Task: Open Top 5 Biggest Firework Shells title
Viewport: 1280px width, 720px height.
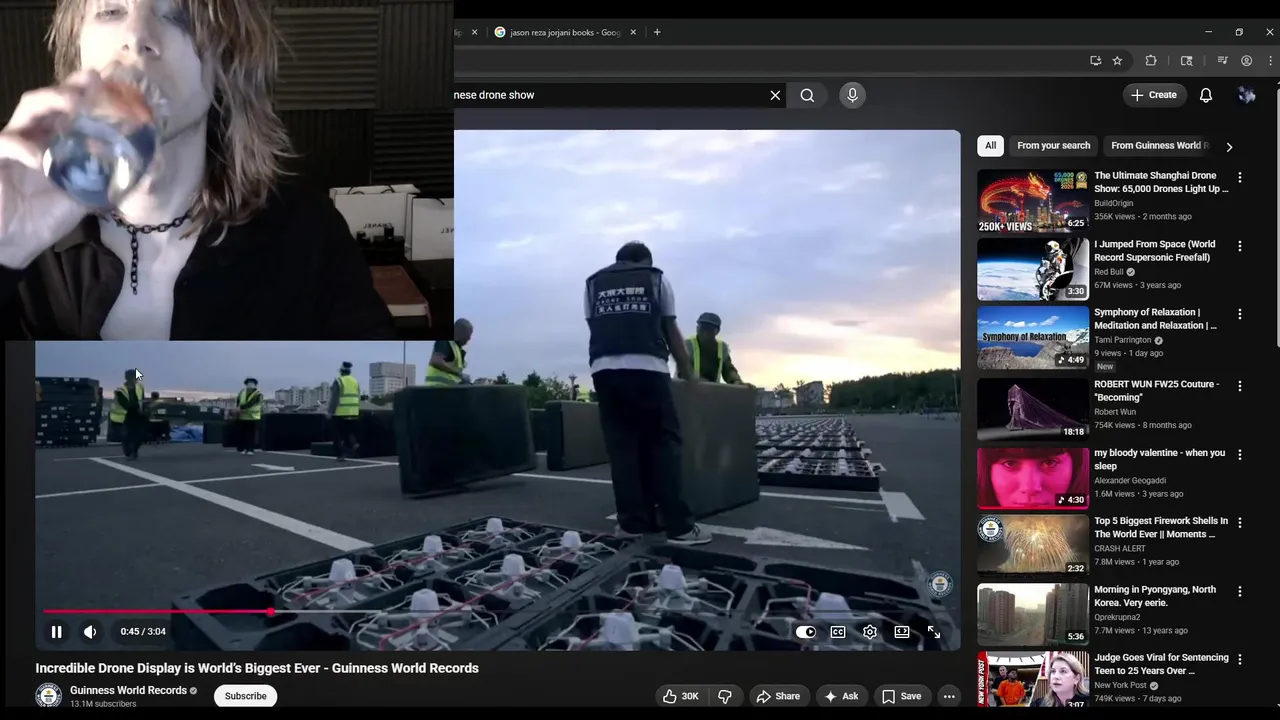Action: [1161, 528]
